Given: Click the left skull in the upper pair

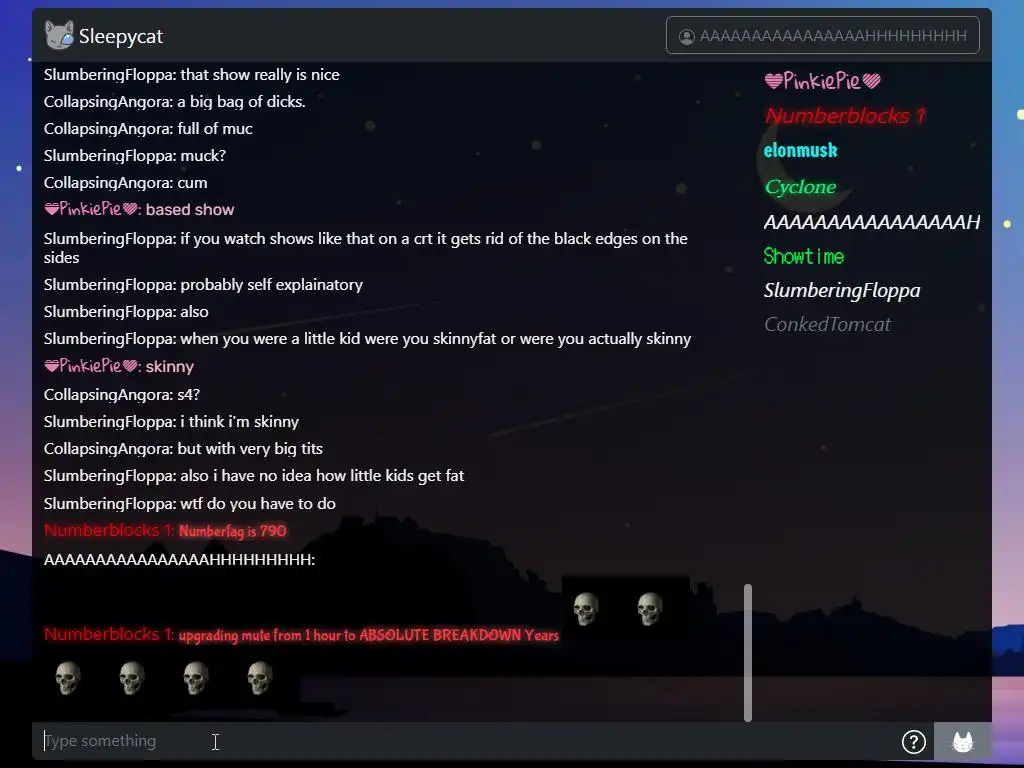Looking at the screenshot, I should [586, 609].
